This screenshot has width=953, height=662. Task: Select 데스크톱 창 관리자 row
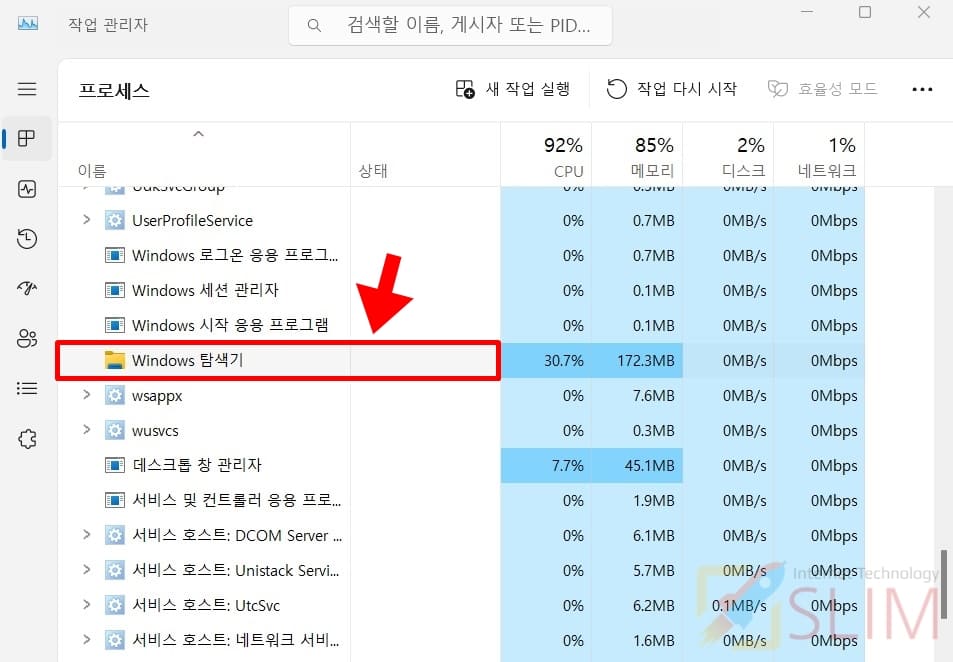pyautogui.click(x=462, y=466)
